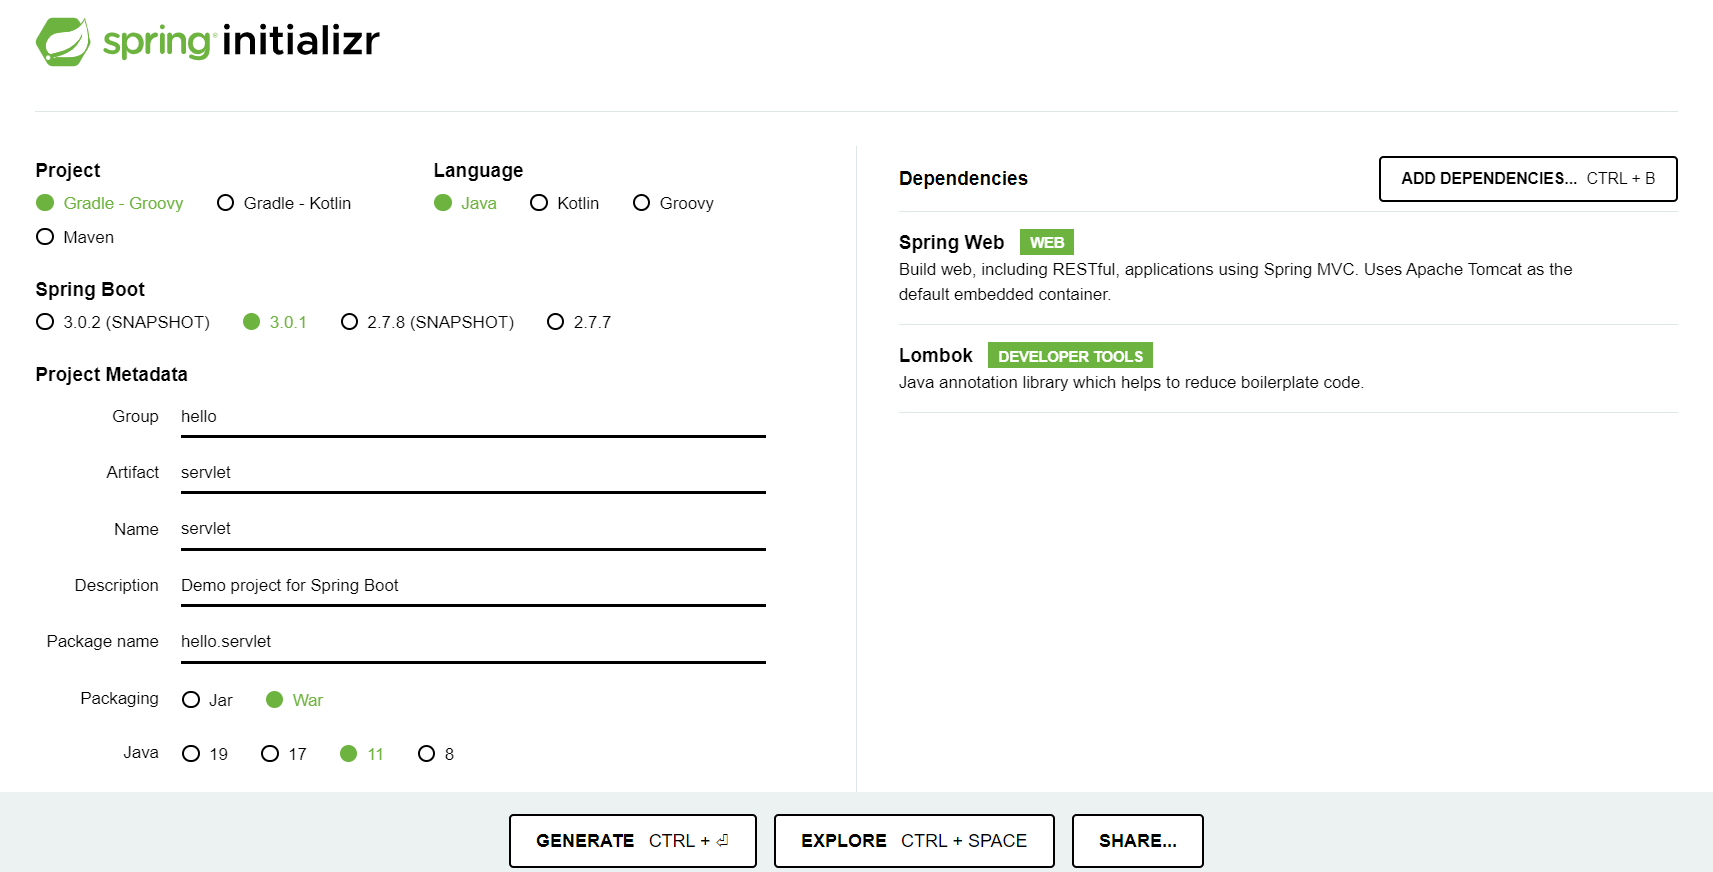Choose Maven as the project type

[x=75, y=237]
